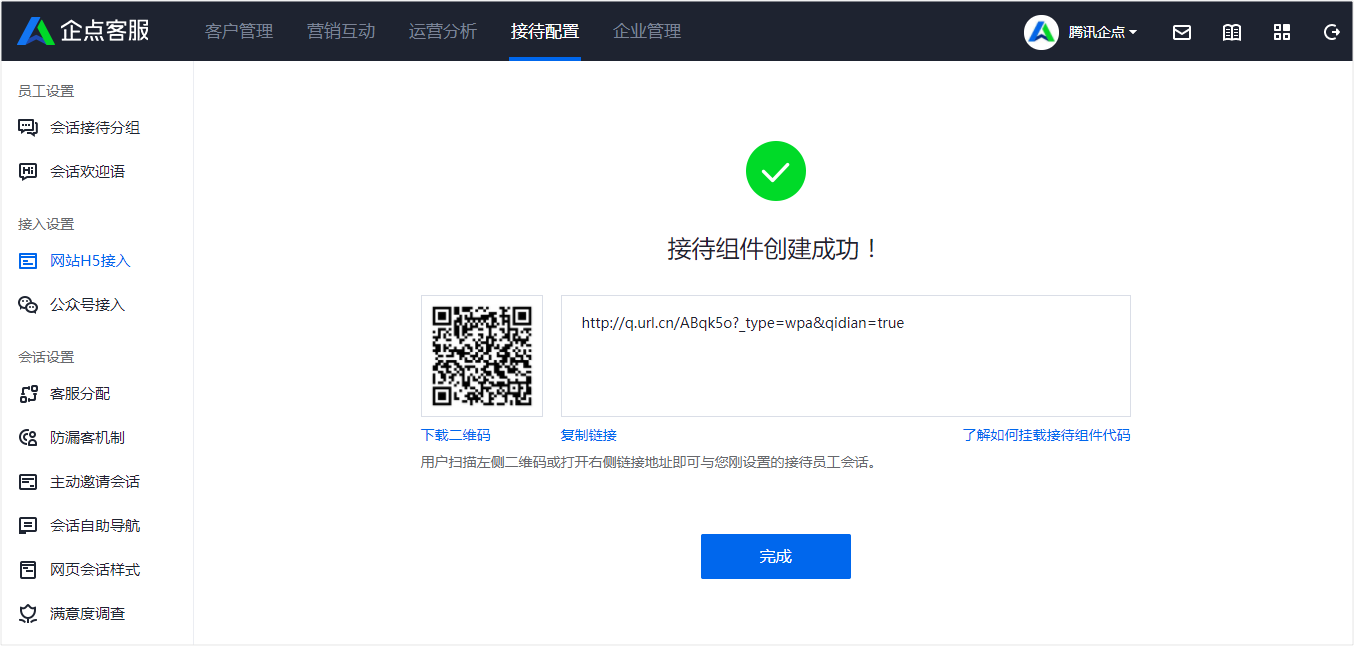
Task: Click inside the link URL text box
Action: [x=846, y=356]
